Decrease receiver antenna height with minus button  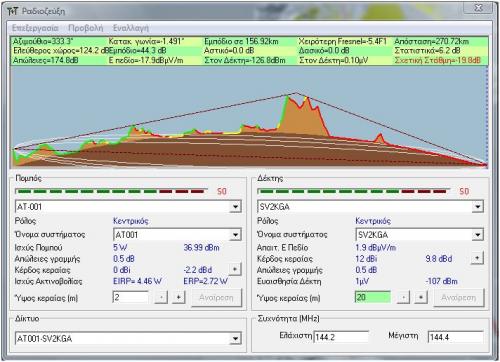pos(403,297)
